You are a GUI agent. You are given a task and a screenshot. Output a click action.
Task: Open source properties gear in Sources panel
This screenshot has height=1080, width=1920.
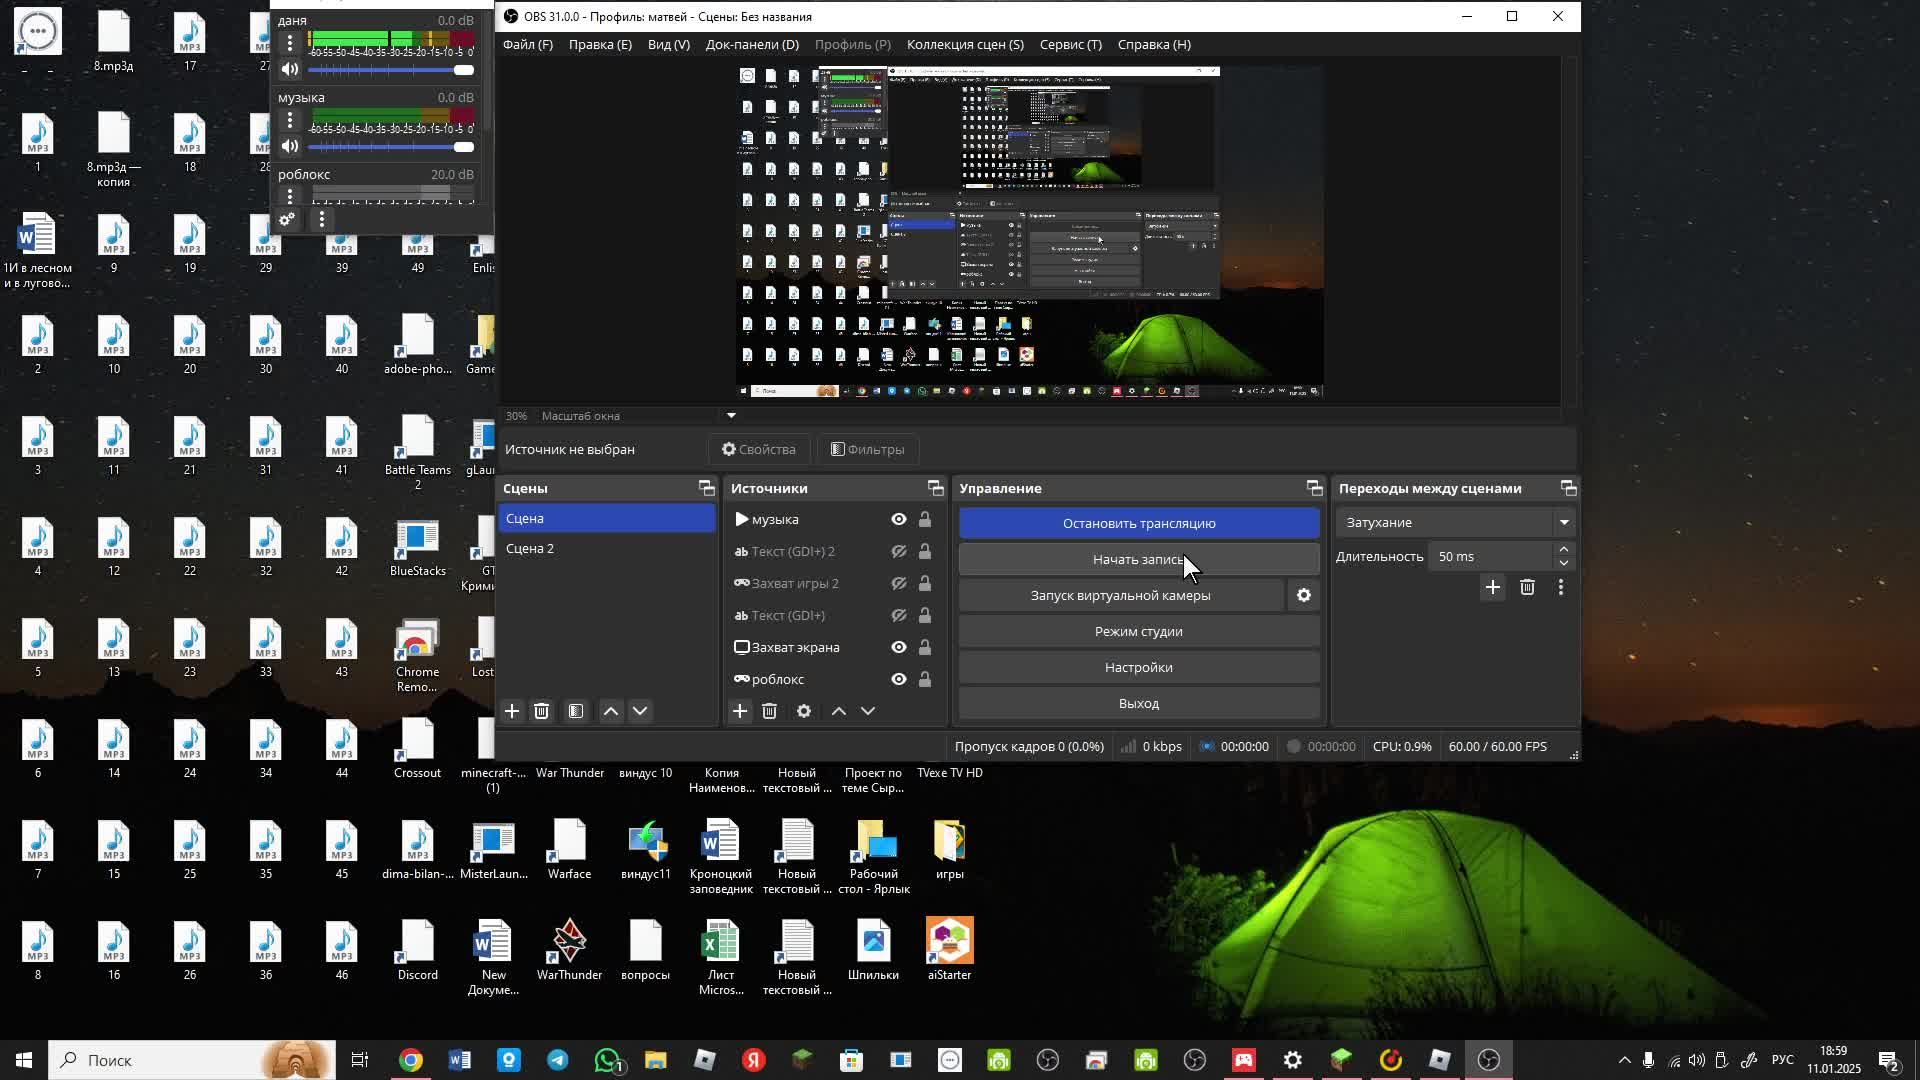804,711
